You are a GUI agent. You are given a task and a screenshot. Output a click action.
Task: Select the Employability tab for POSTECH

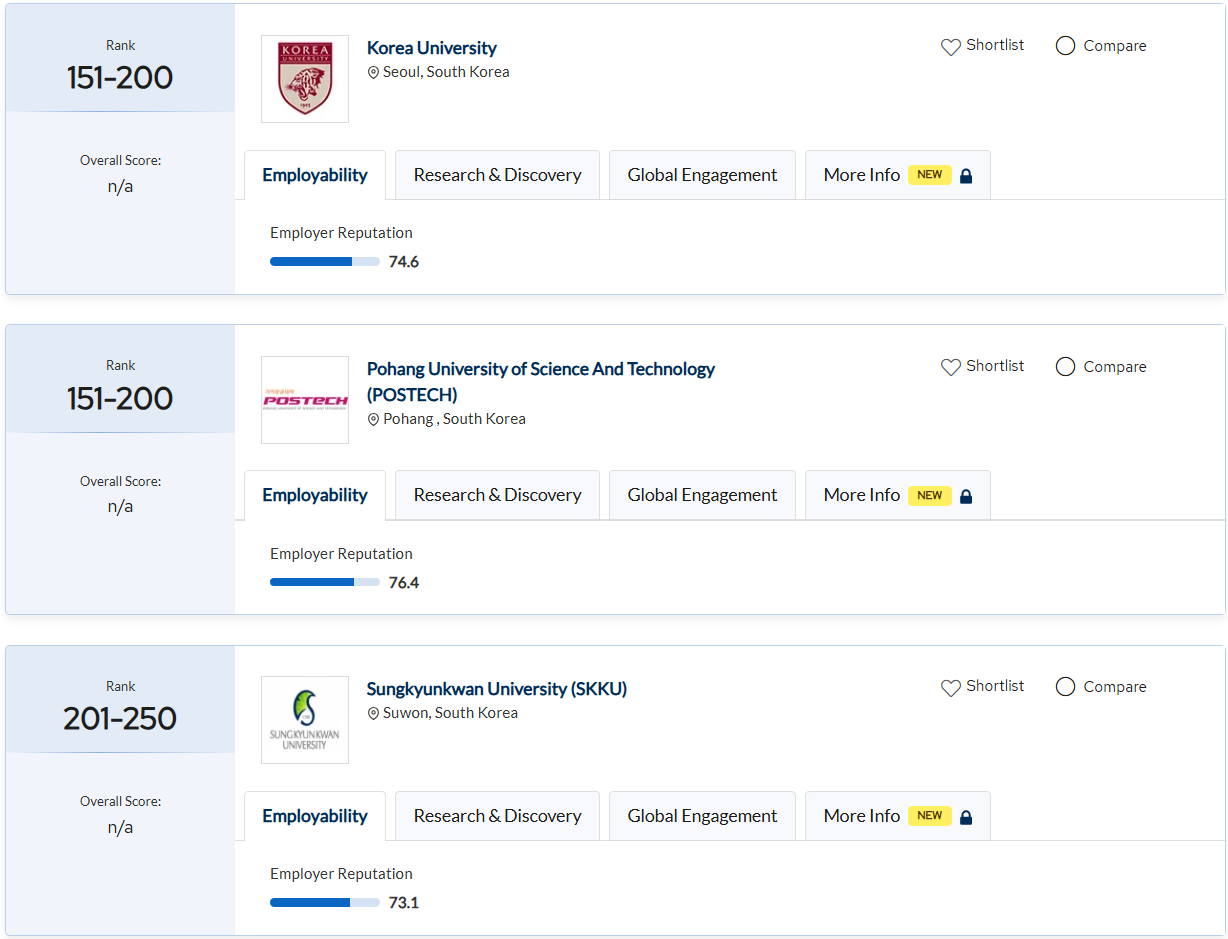click(315, 495)
